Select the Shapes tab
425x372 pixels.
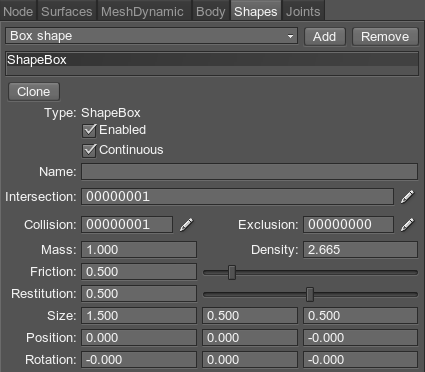[x=256, y=11]
